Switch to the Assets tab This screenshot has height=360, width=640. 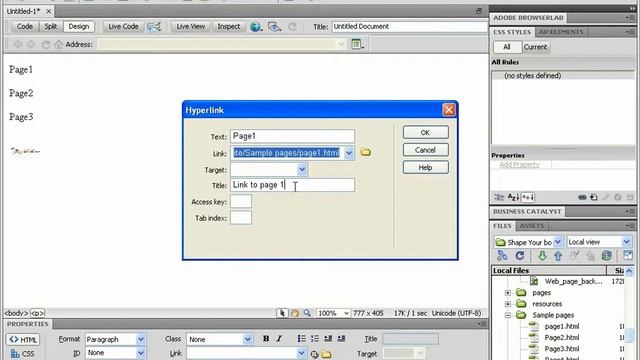click(x=531, y=226)
